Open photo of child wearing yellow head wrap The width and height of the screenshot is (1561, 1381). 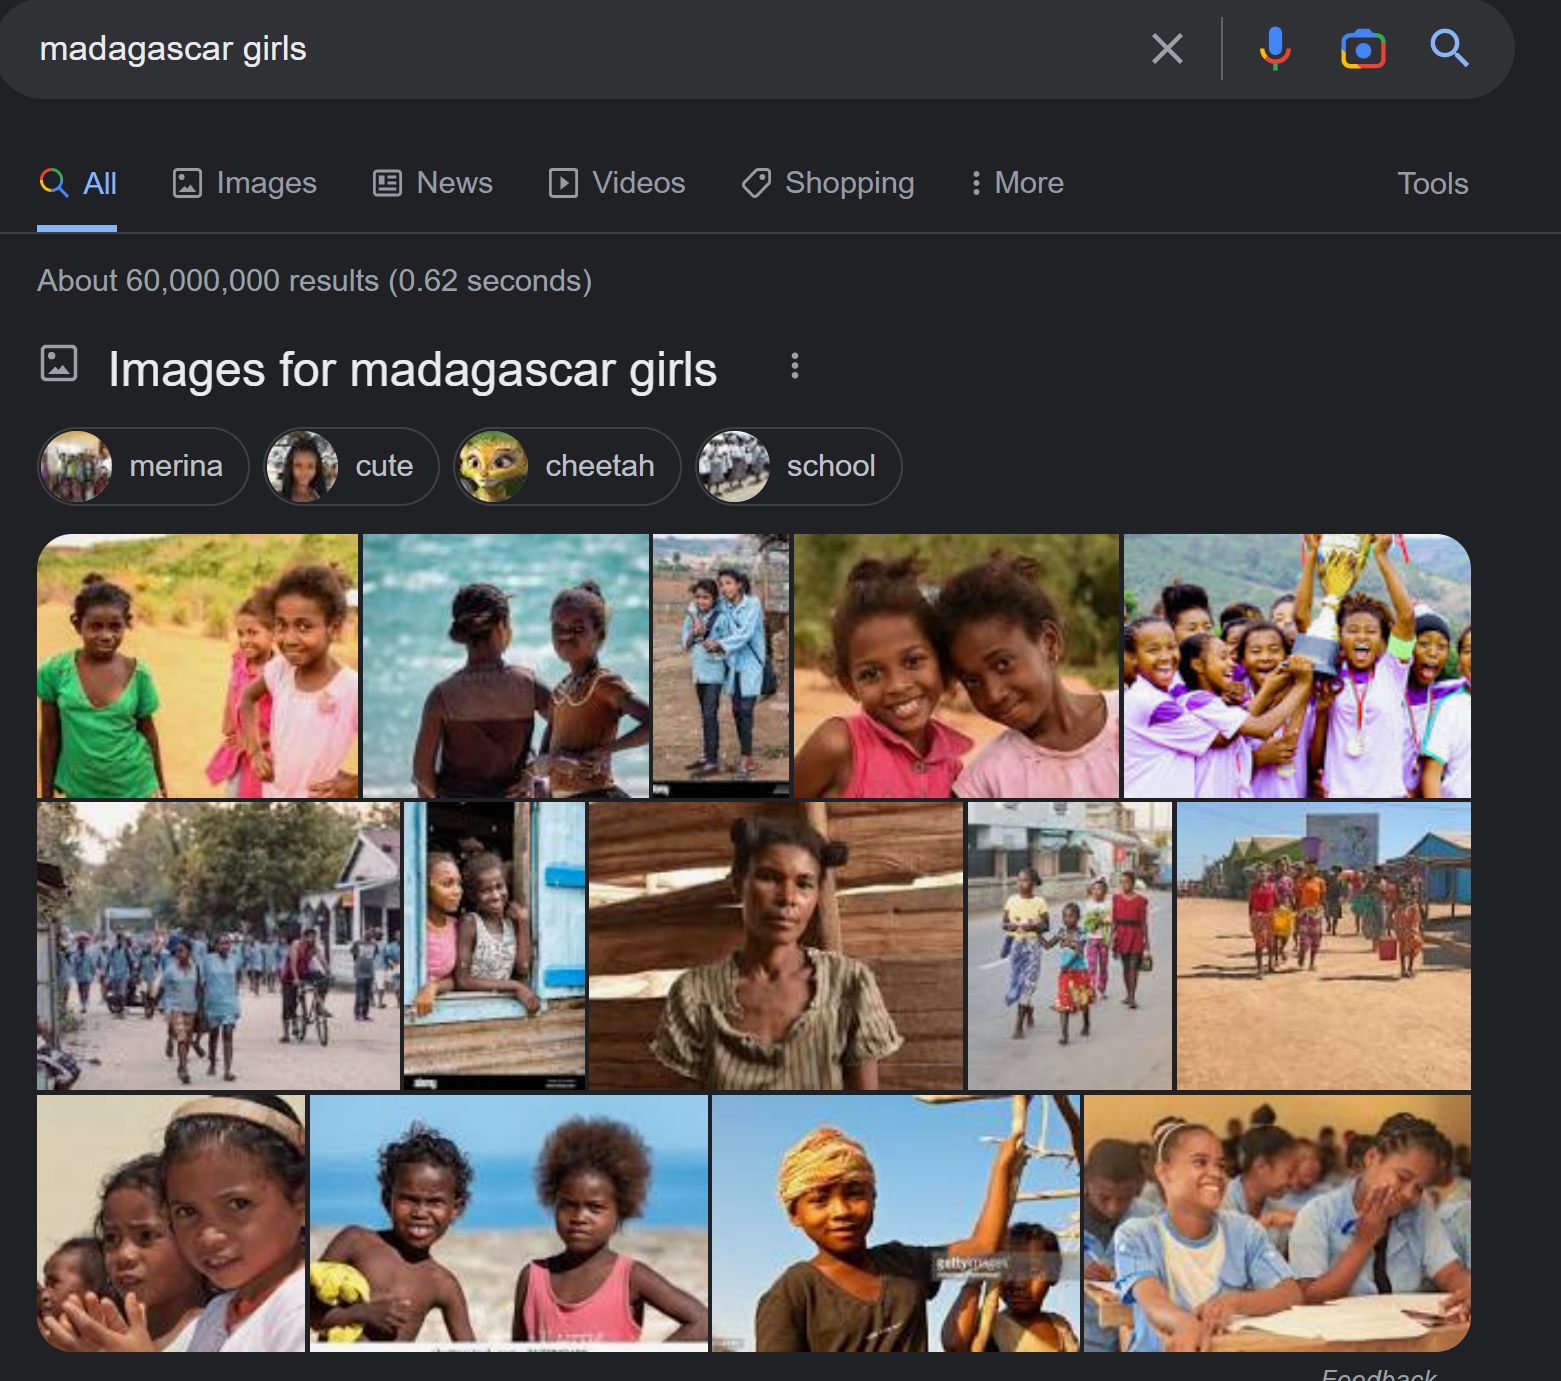click(896, 1223)
